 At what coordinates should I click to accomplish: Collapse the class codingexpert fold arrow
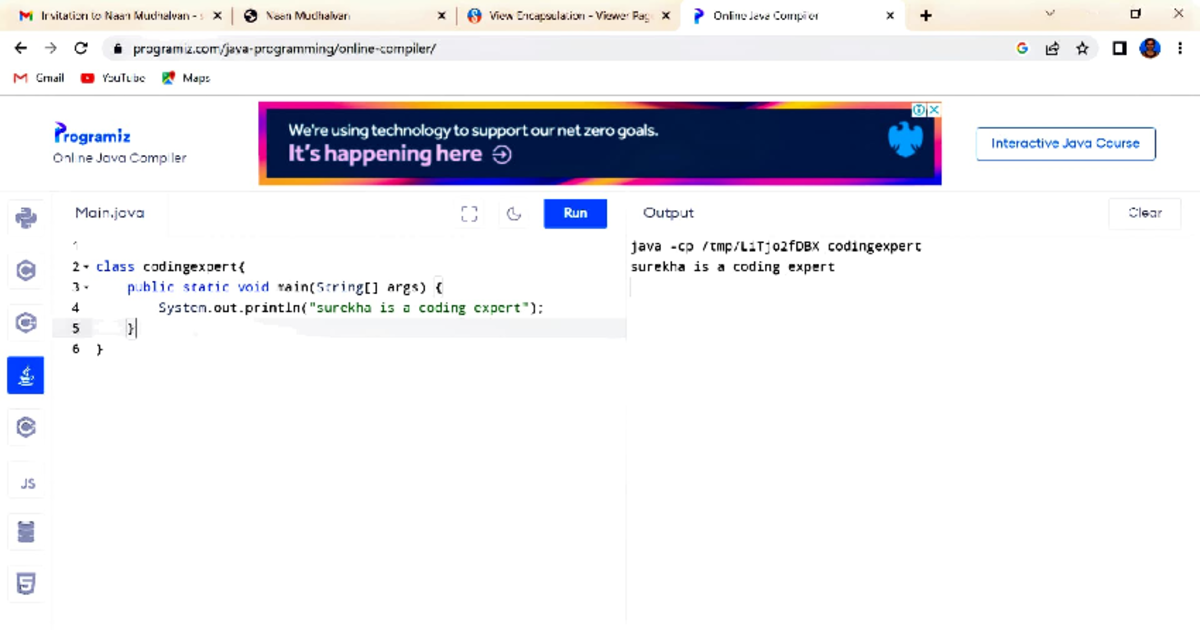click(x=85, y=267)
